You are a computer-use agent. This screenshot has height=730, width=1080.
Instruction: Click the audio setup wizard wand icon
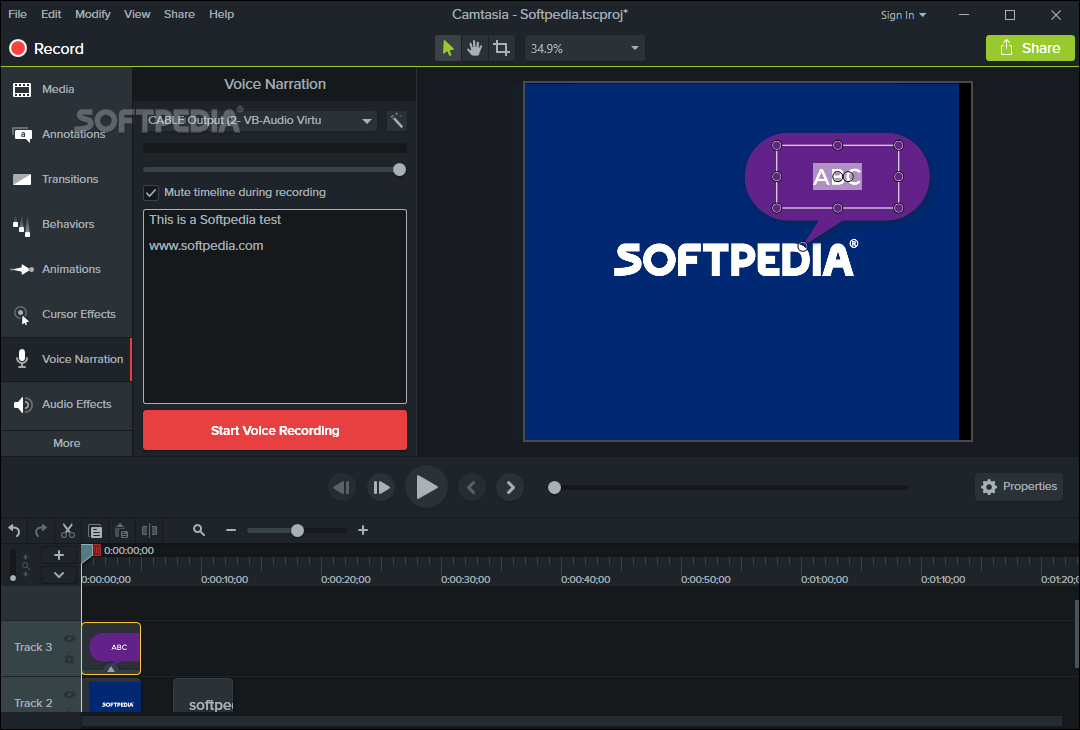pyautogui.click(x=397, y=121)
